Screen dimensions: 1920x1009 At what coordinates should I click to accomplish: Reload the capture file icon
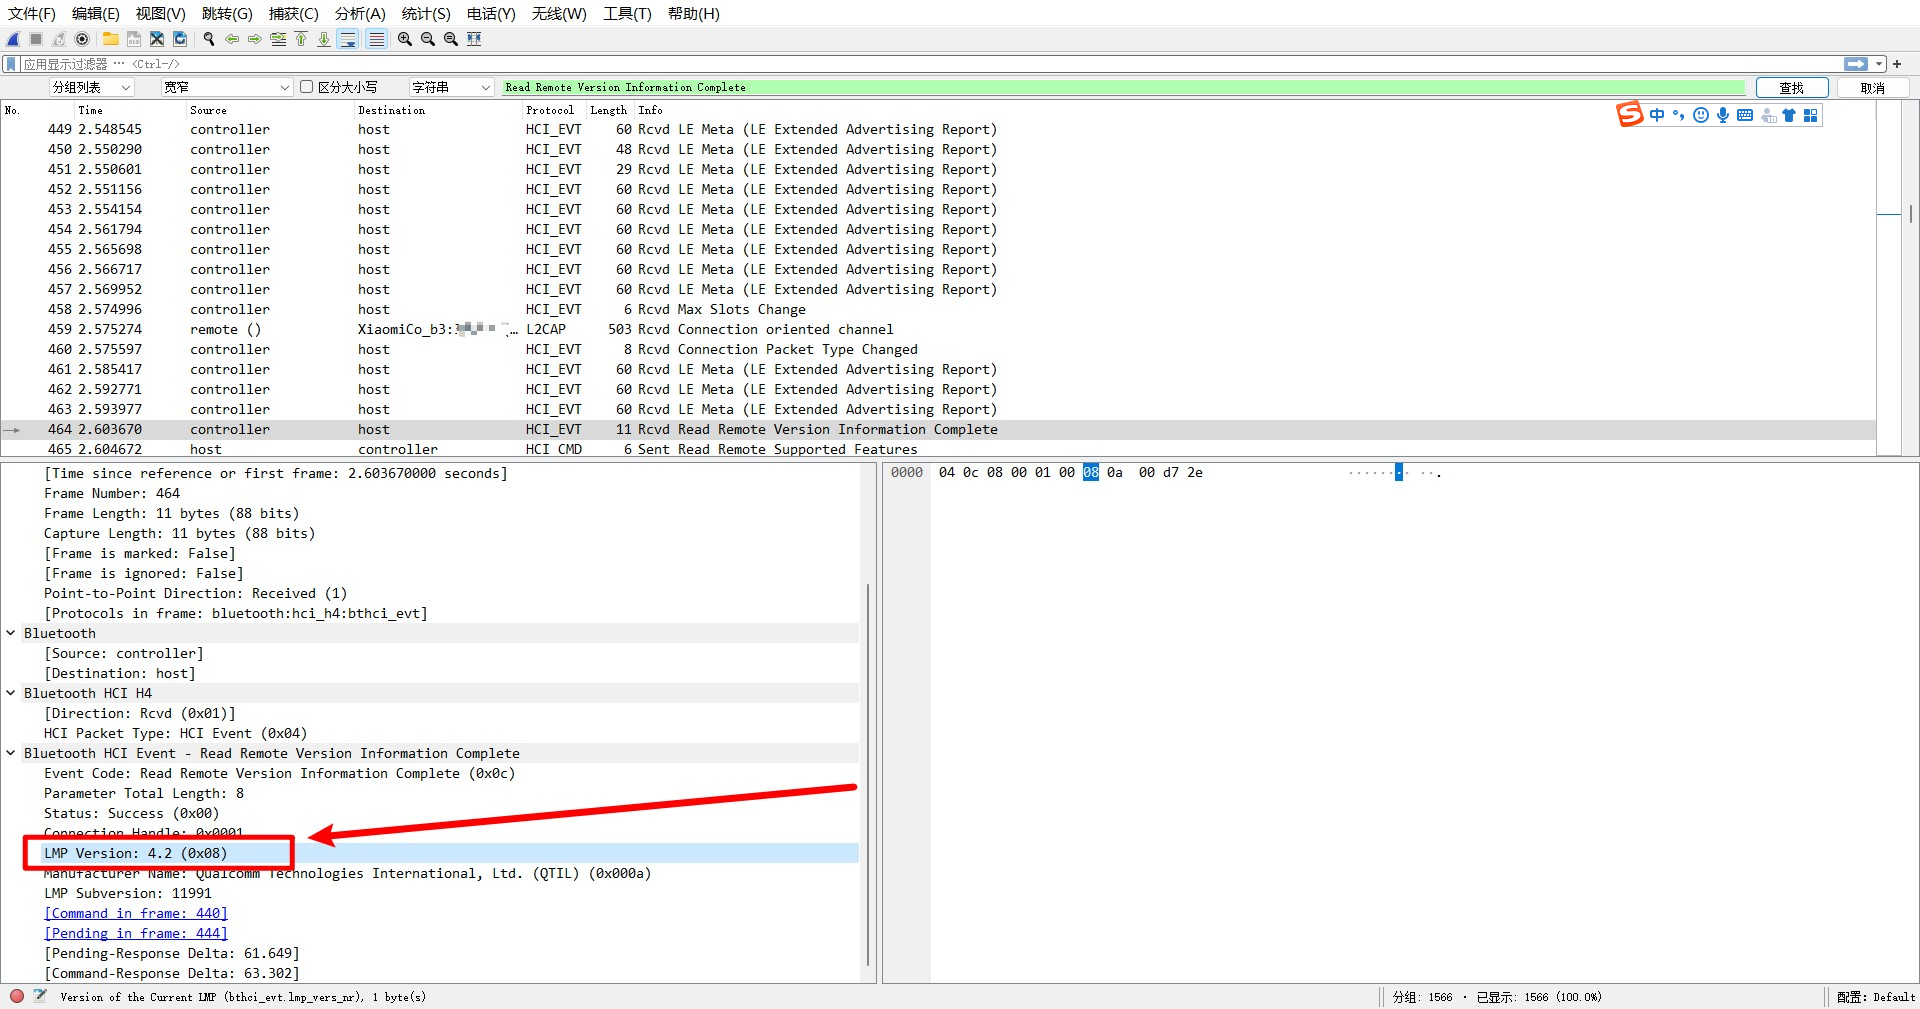pos(180,39)
